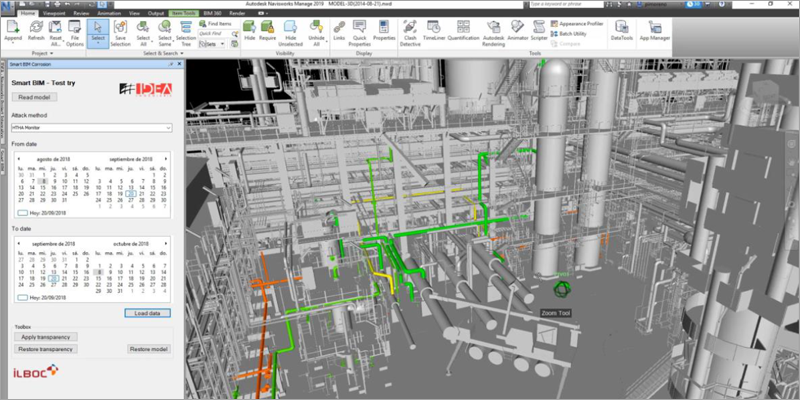
Task: Click the Save Selection icon
Action: point(120,28)
